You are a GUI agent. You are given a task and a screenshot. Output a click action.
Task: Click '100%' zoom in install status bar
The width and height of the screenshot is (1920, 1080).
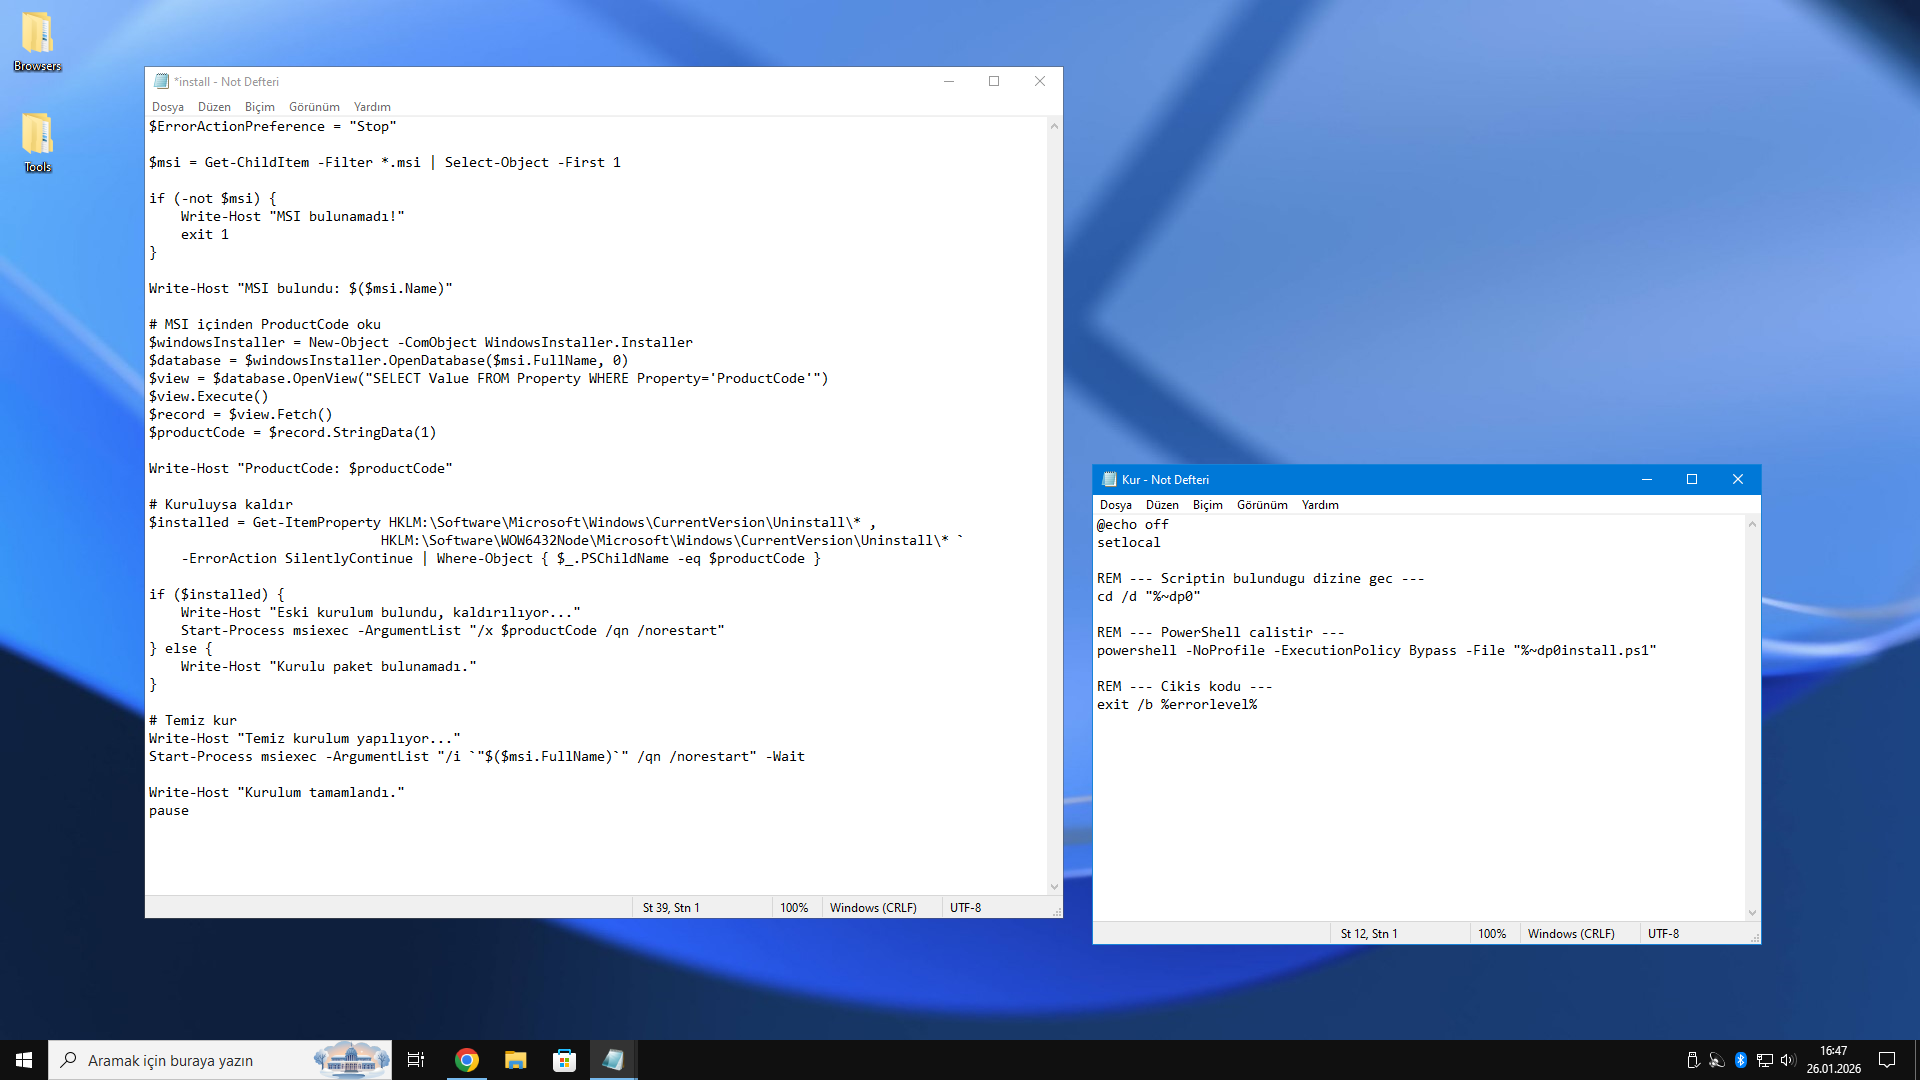pos(794,908)
